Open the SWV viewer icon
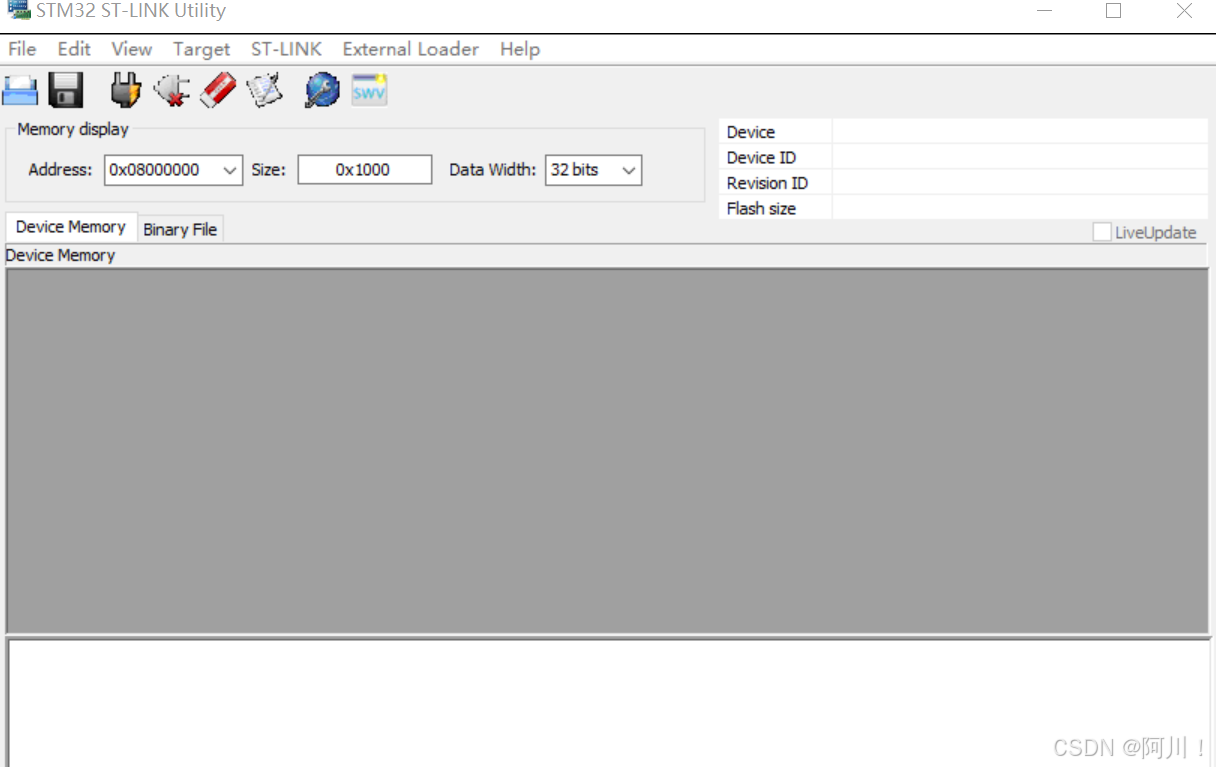 click(x=369, y=90)
